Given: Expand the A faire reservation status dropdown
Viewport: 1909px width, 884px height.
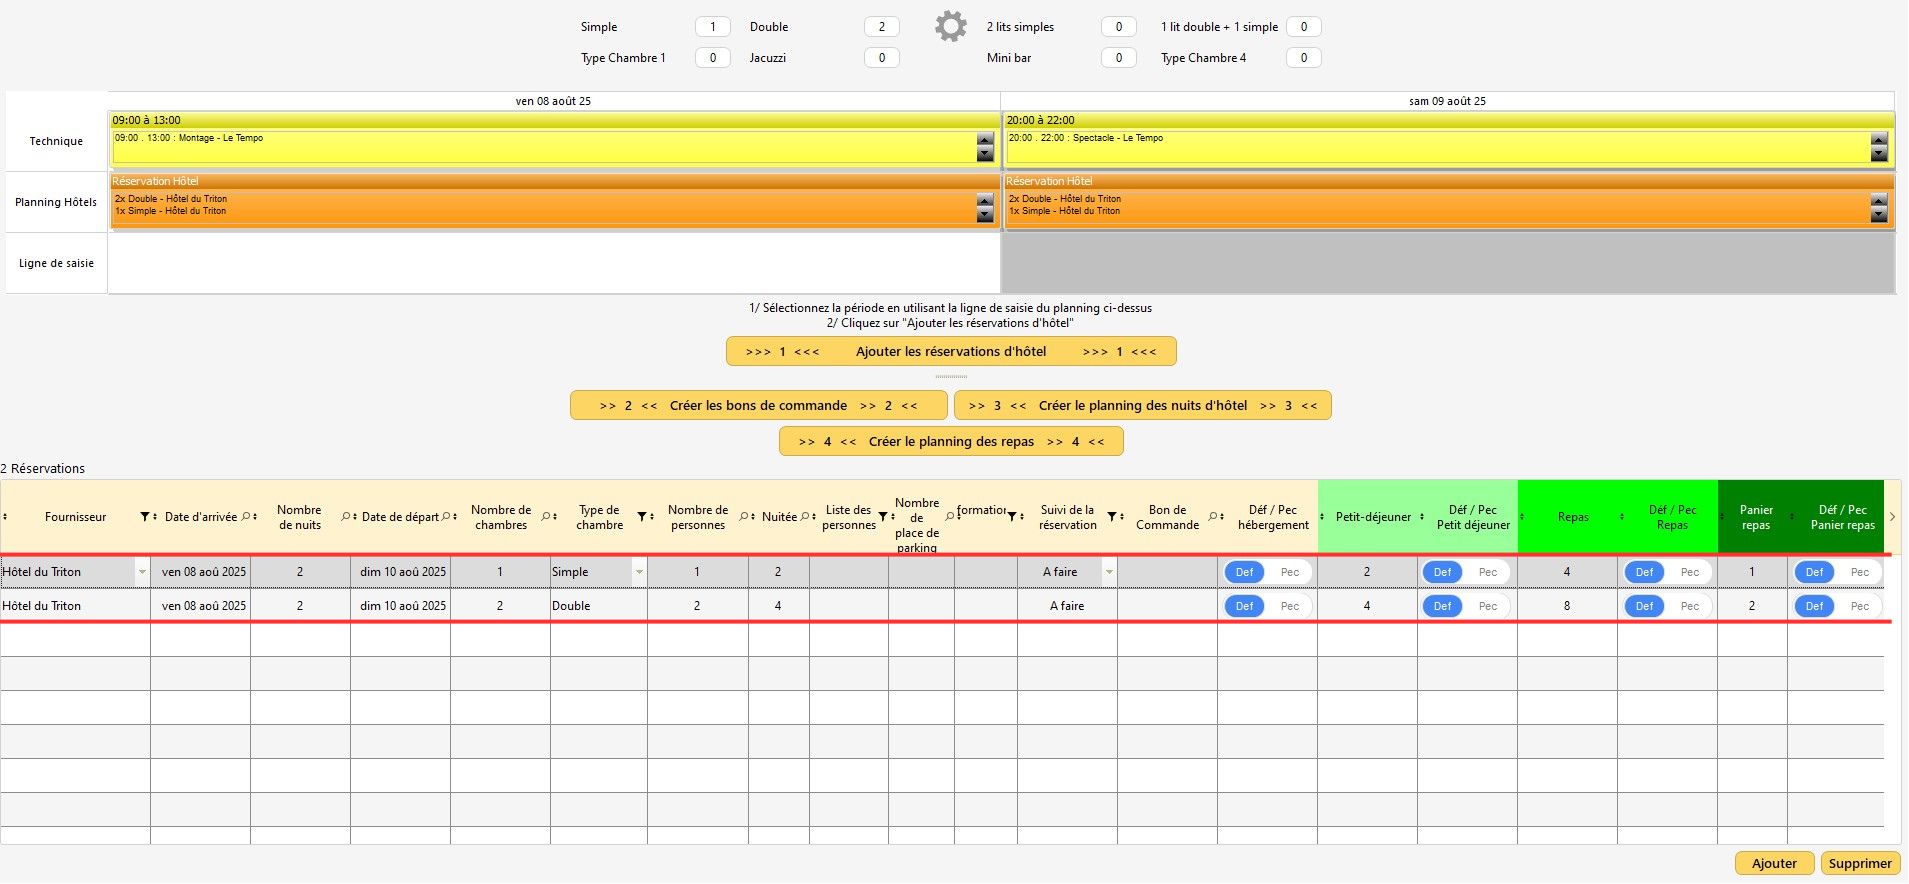Looking at the screenshot, I should (x=1109, y=572).
